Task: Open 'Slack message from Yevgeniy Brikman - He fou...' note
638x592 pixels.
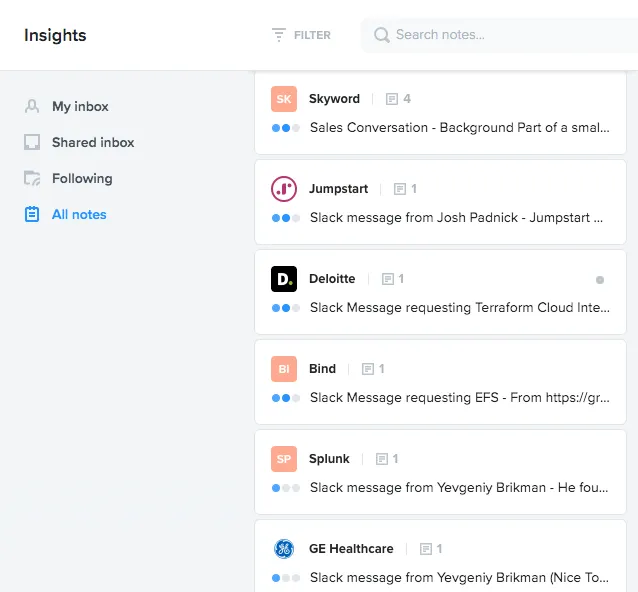Action: pyautogui.click(x=459, y=487)
